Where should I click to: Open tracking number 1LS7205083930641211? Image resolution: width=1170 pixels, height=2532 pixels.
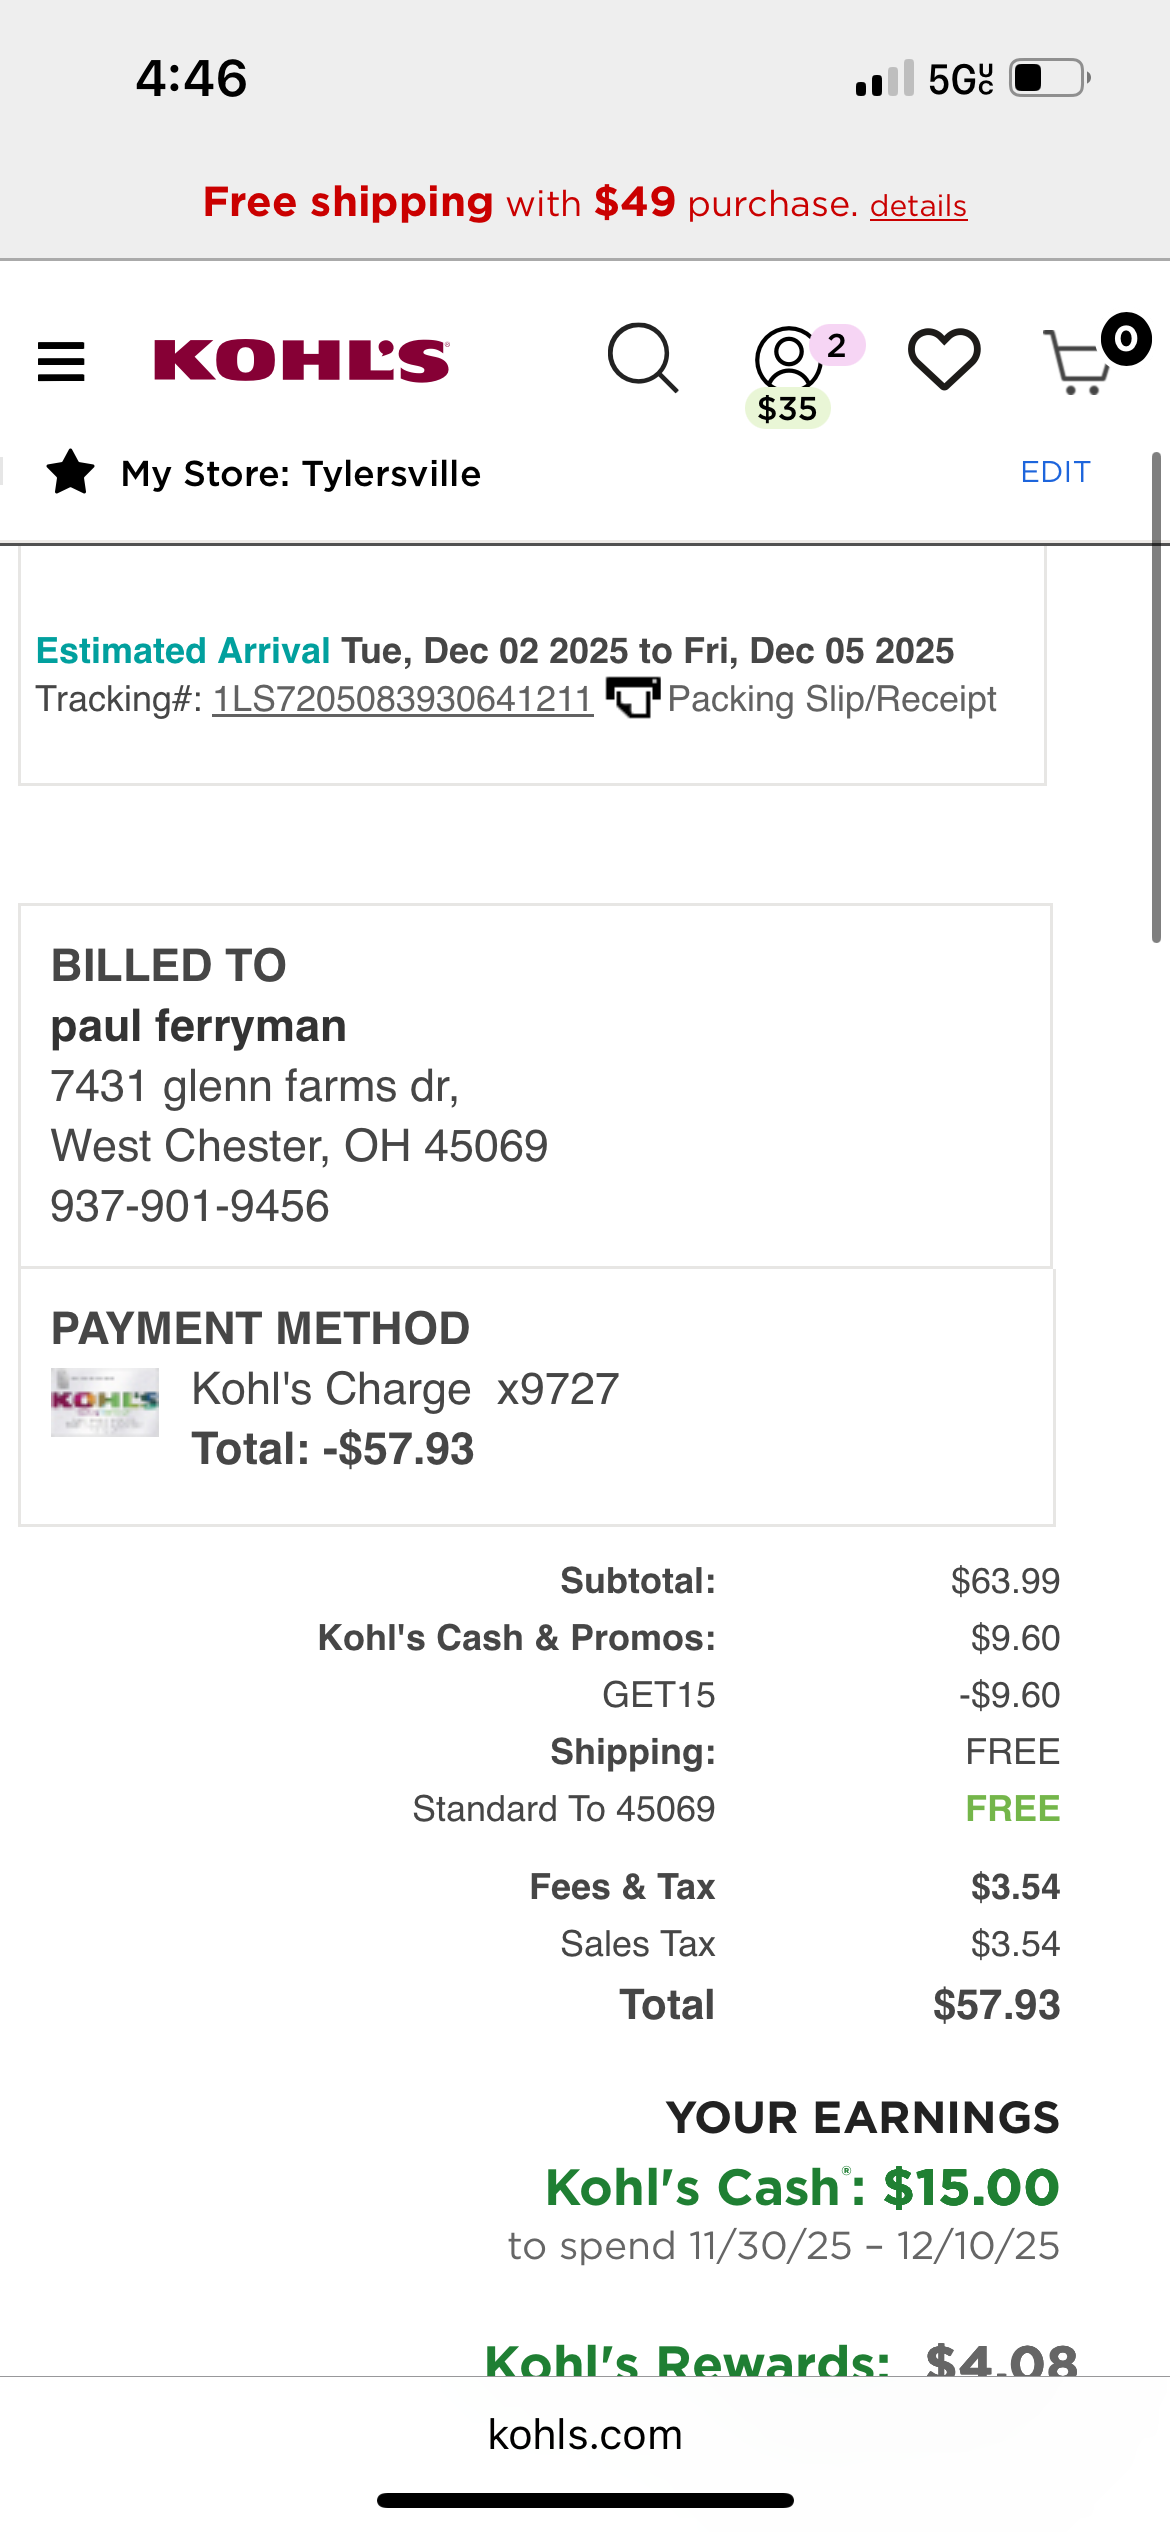tap(403, 699)
